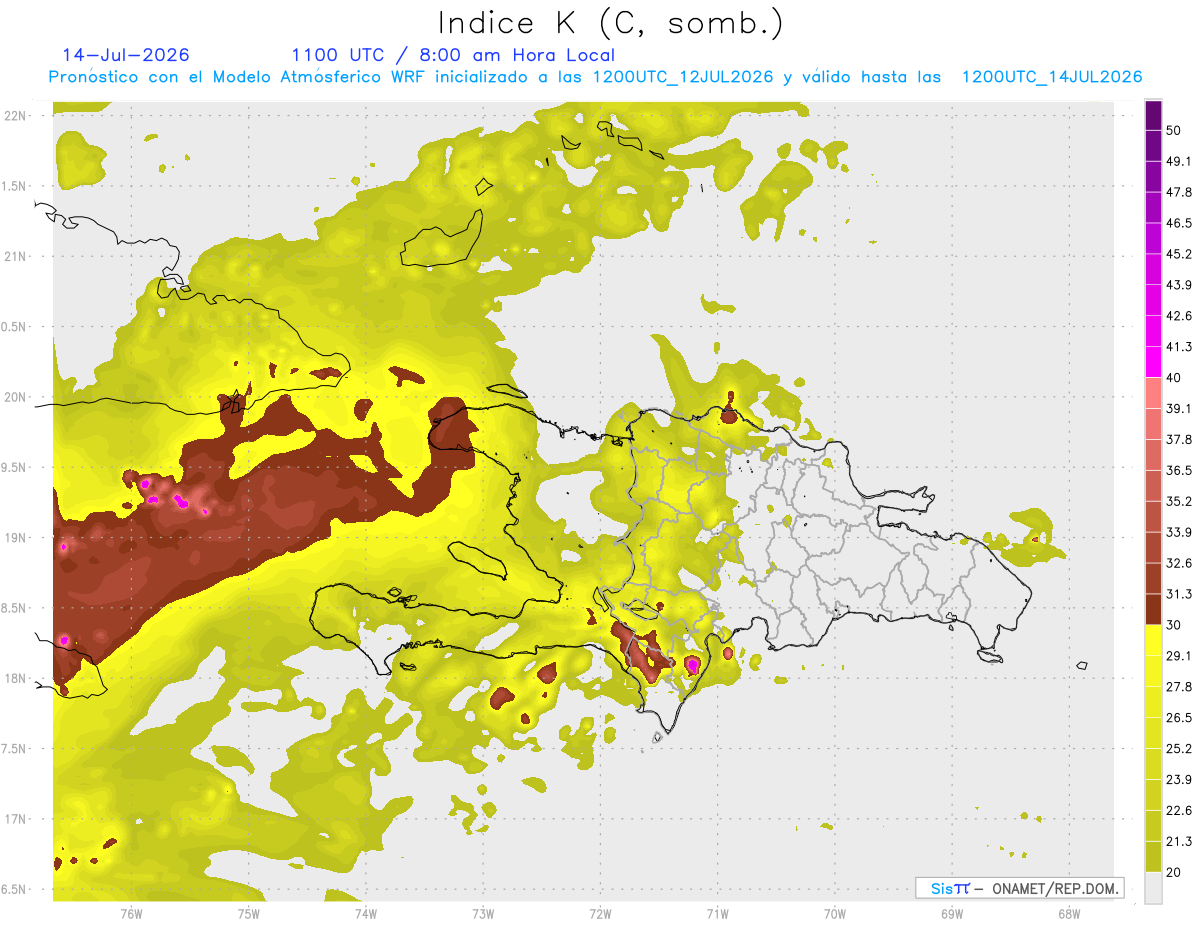This screenshot has height=927, width=1200.
Task: Click the colorbar value 27.8
Action: pyautogui.click(x=1179, y=686)
